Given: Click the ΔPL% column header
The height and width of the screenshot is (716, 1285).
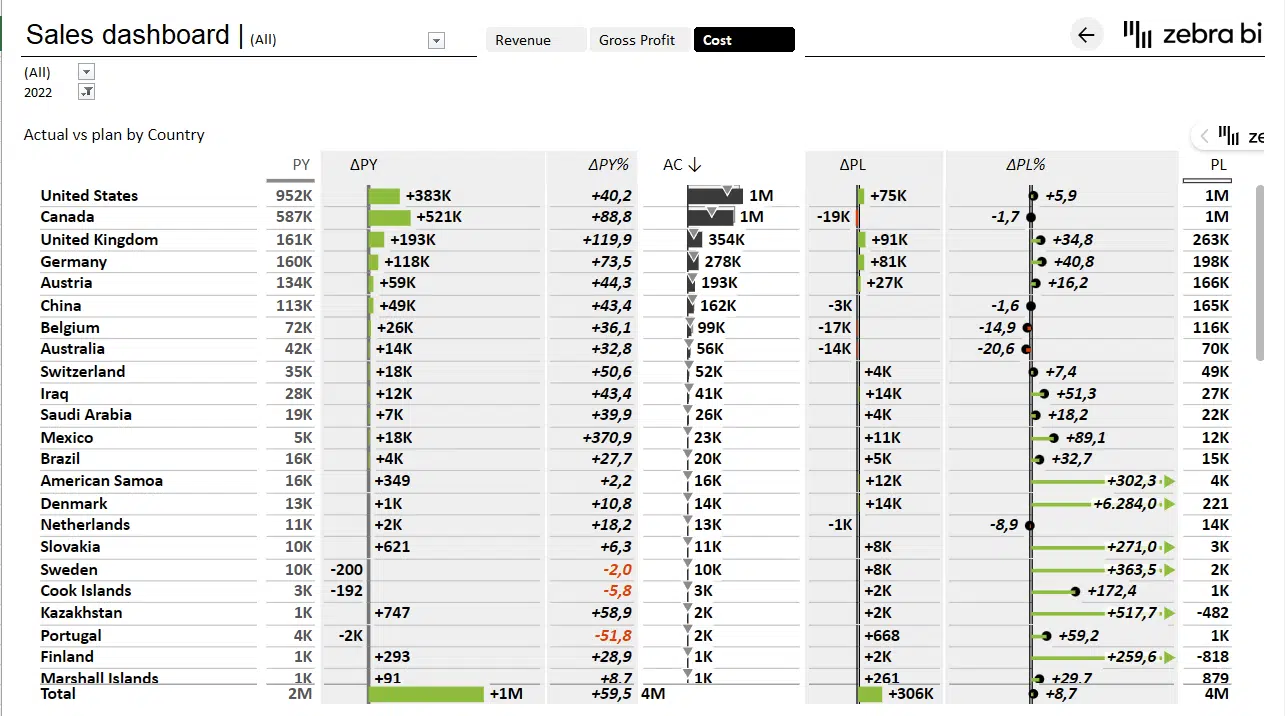Looking at the screenshot, I should tap(1025, 165).
